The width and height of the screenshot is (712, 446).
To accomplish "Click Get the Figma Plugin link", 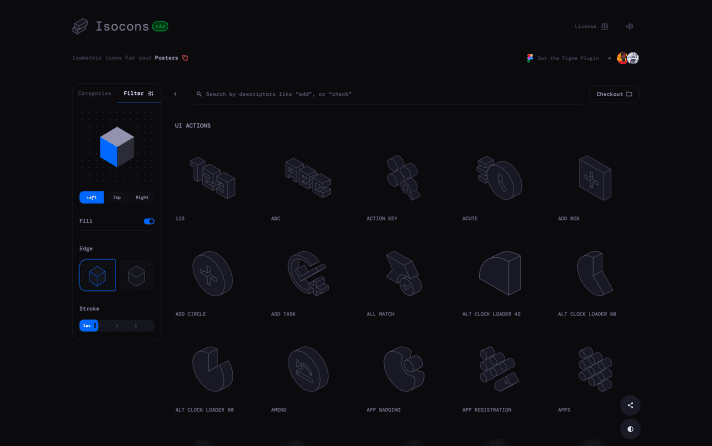I will pyautogui.click(x=563, y=58).
